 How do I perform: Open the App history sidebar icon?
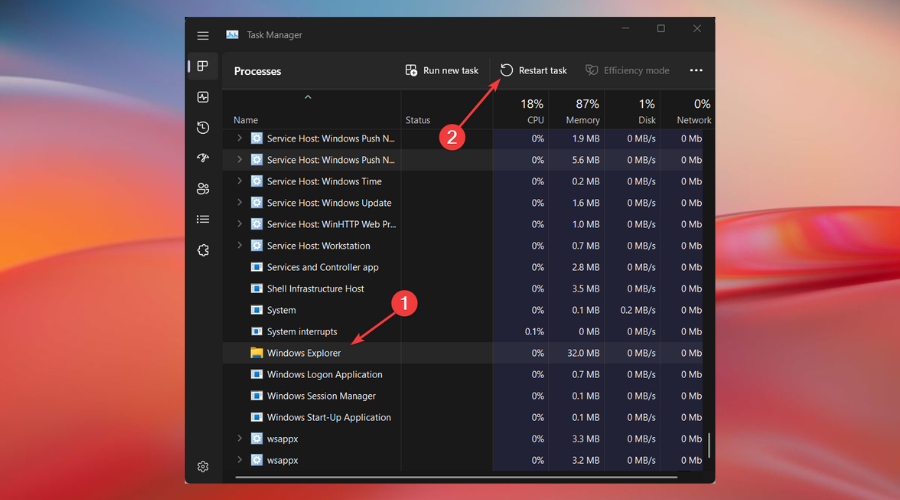(203, 127)
